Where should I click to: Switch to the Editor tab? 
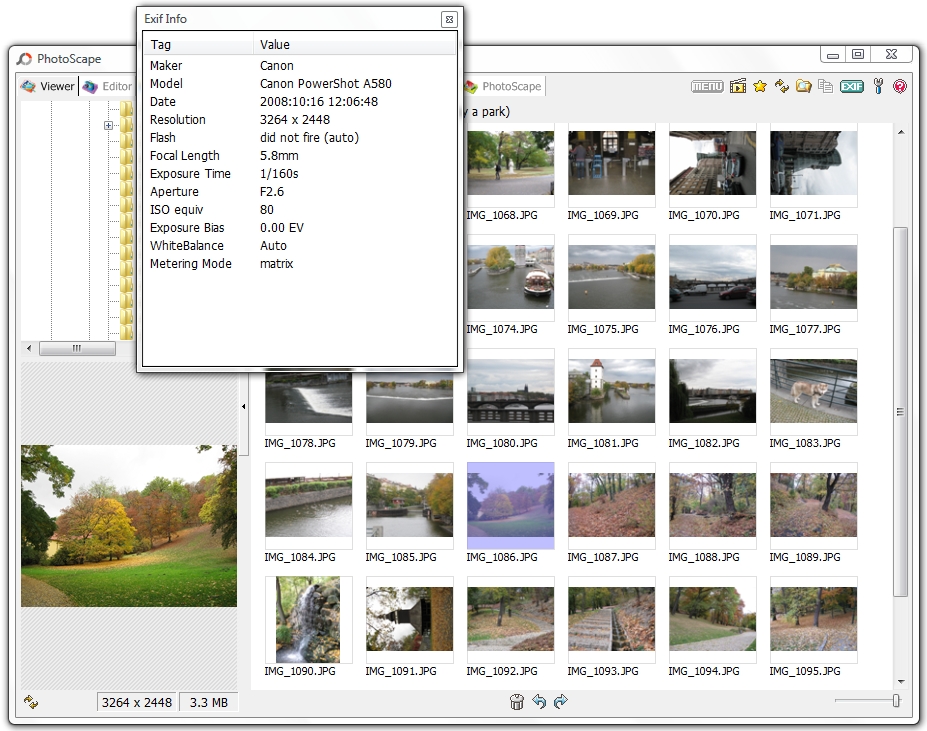(x=108, y=86)
